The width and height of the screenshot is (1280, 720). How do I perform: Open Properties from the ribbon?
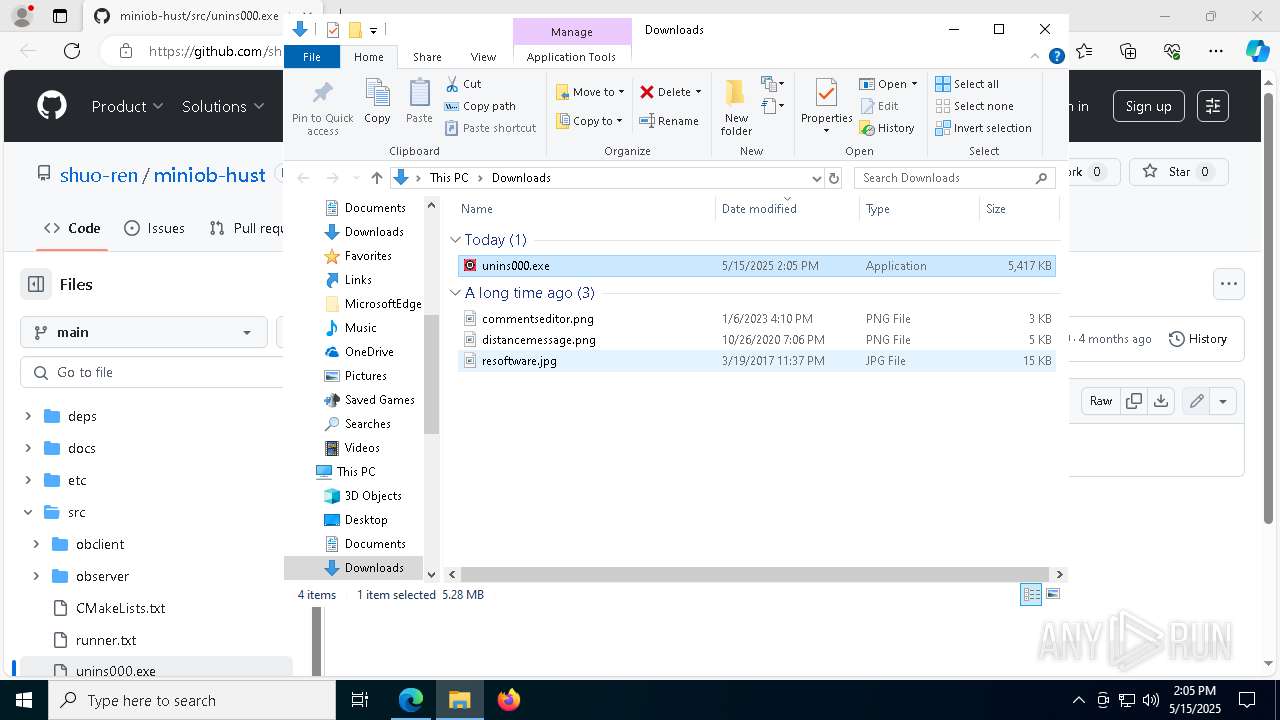[x=826, y=106]
